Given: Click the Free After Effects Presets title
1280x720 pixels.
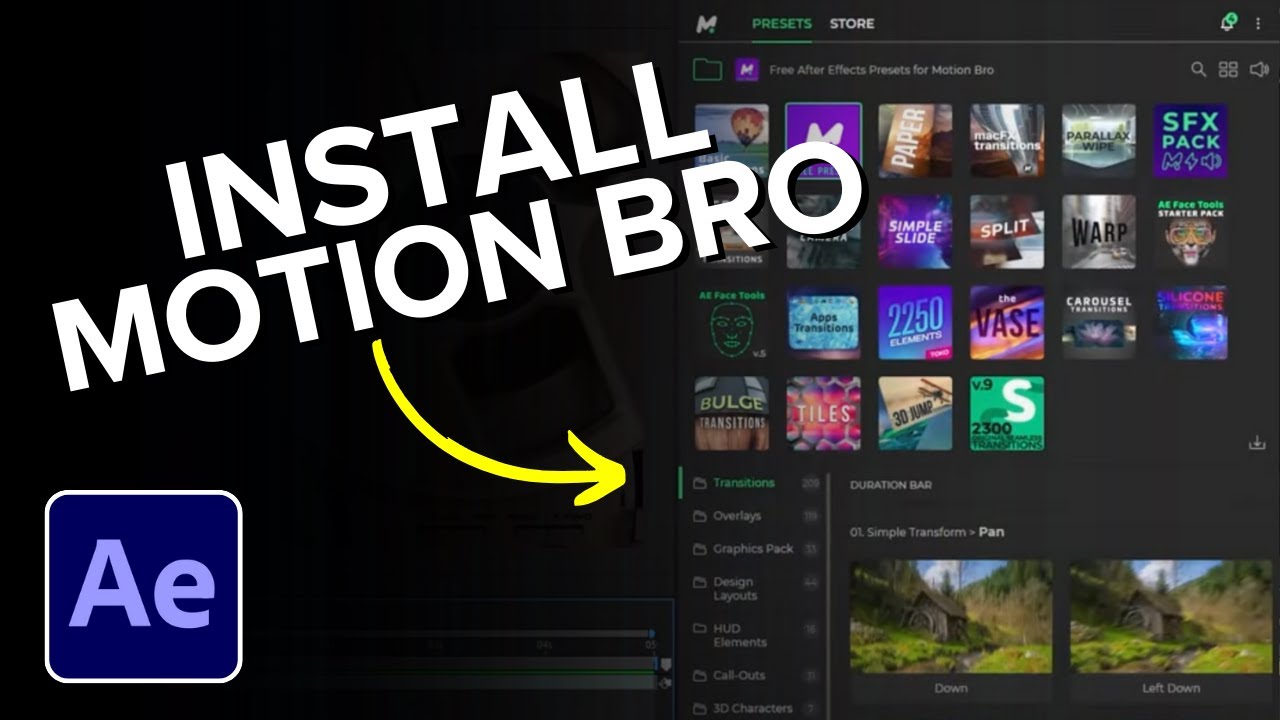Looking at the screenshot, I should 881,70.
